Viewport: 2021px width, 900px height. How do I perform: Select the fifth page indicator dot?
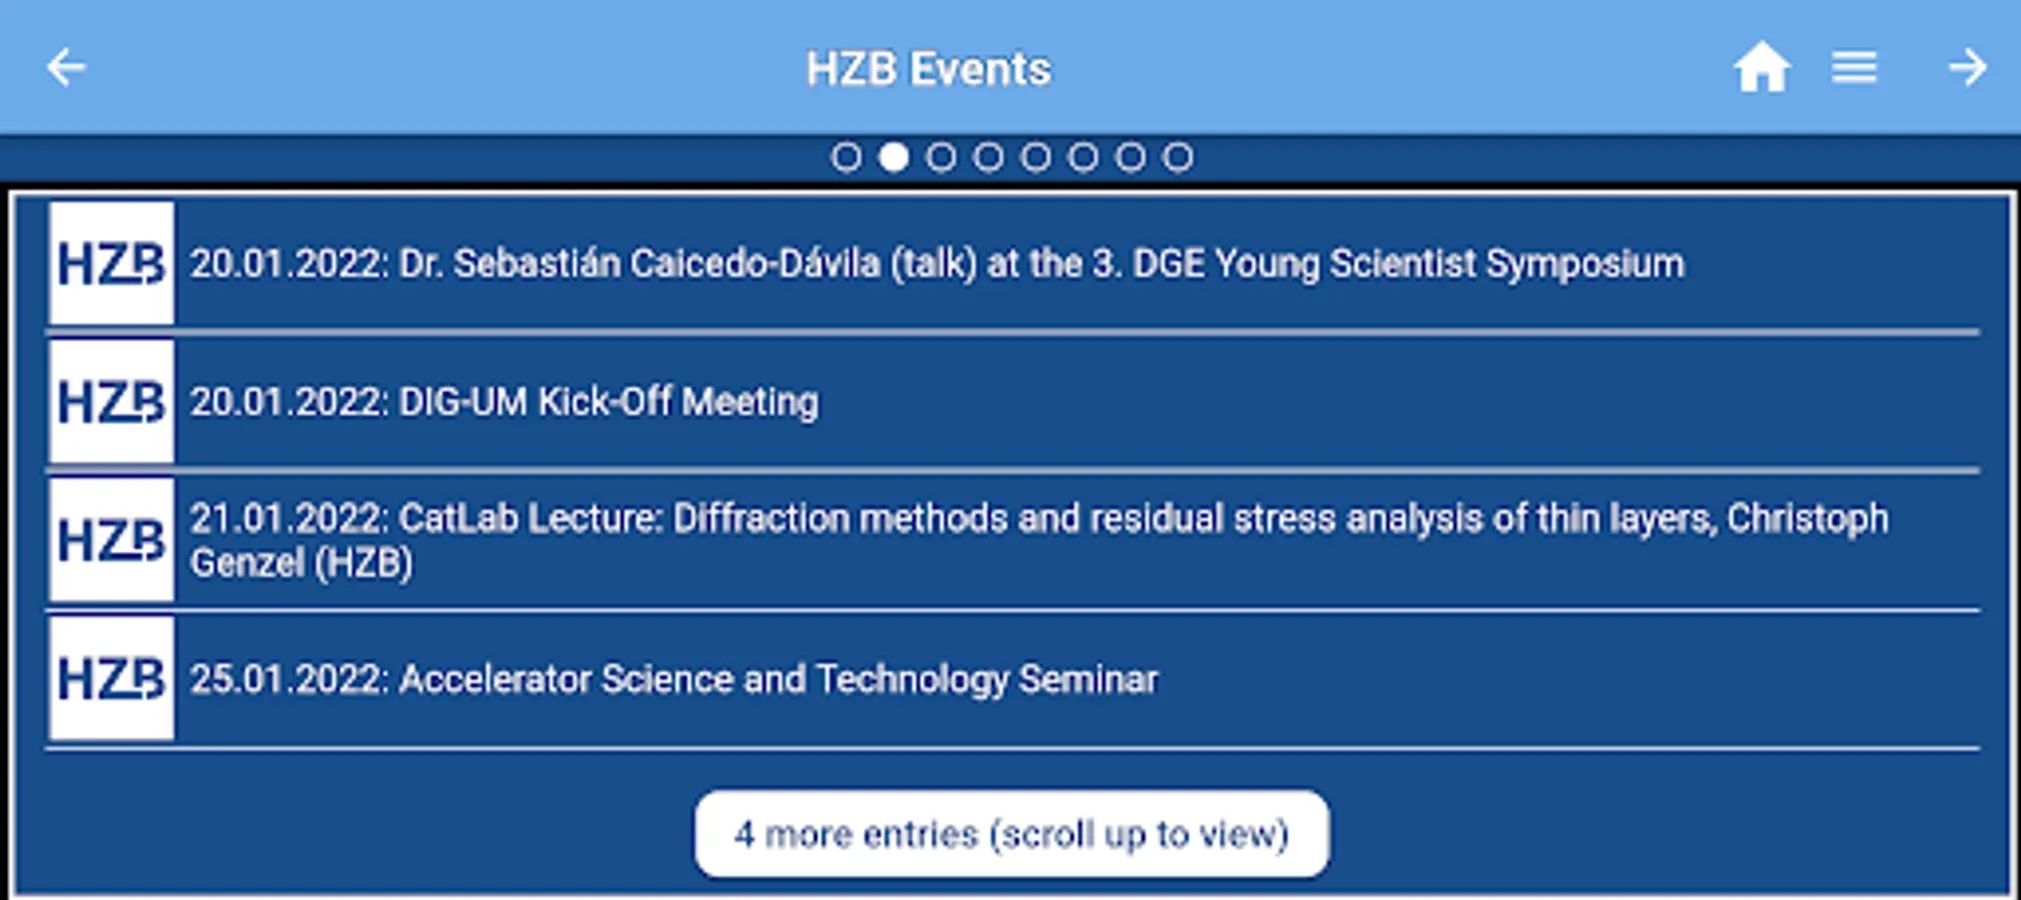click(1036, 157)
